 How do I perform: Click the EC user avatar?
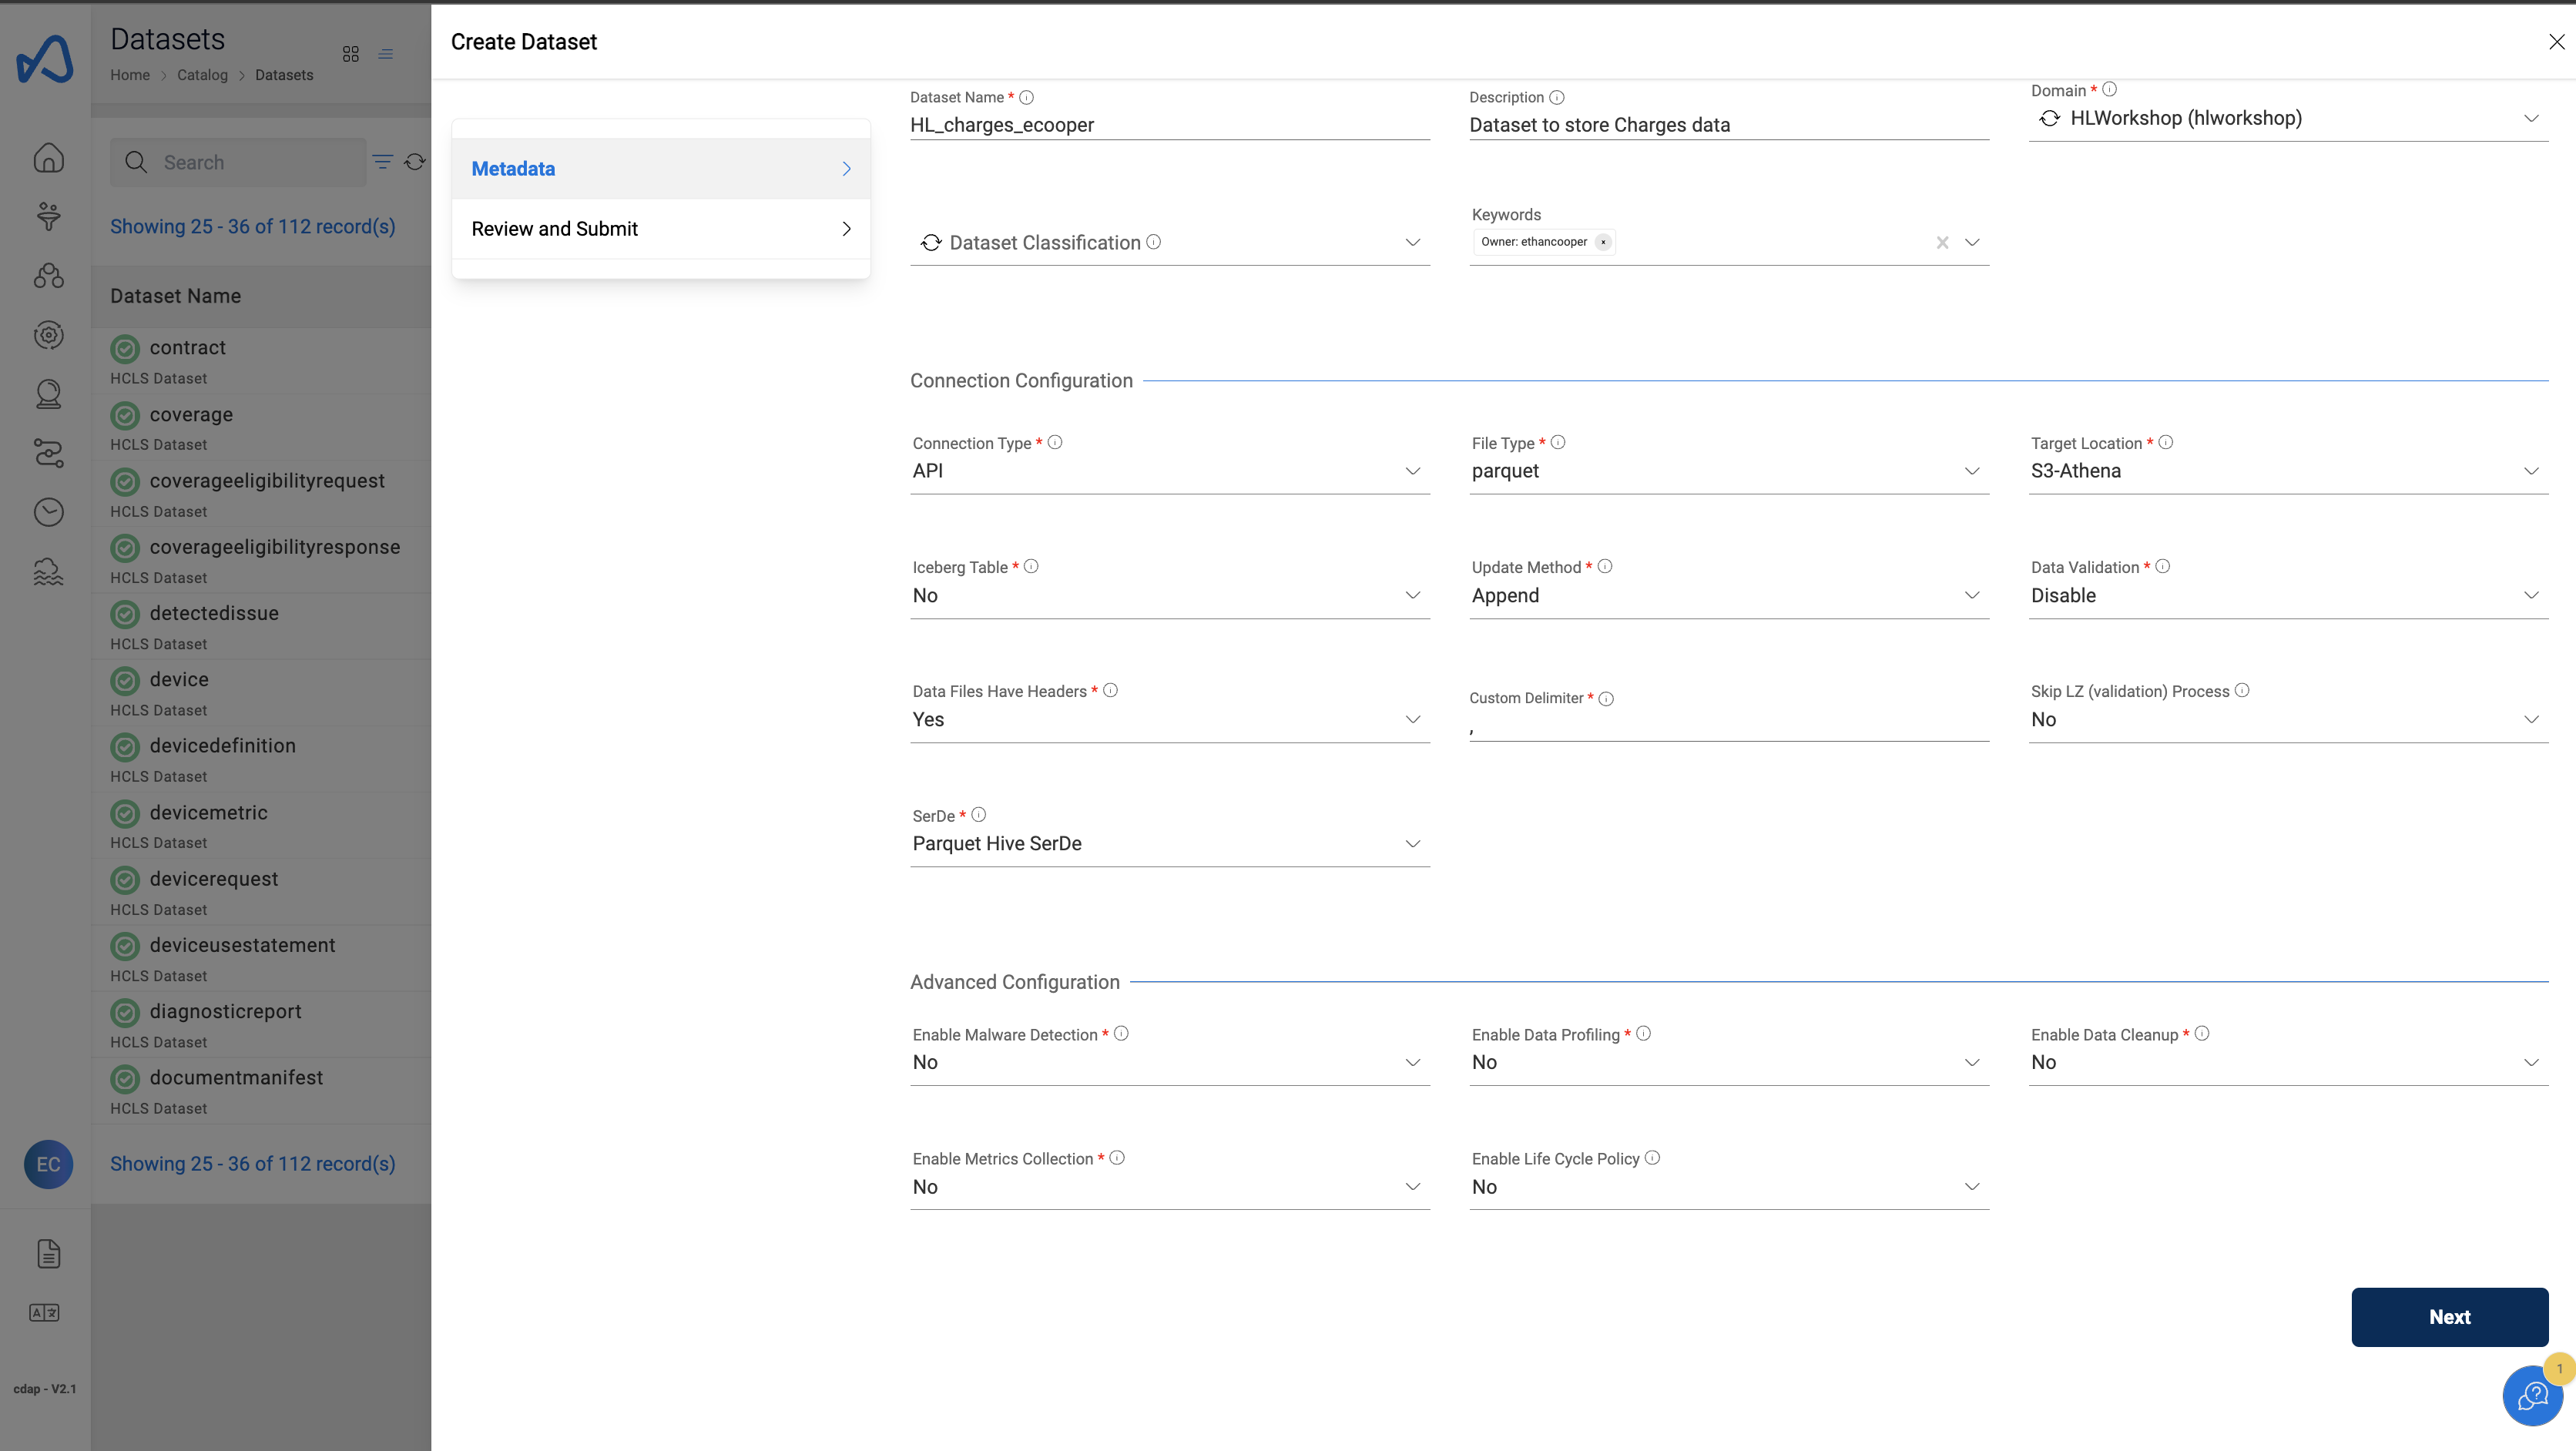(x=48, y=1164)
